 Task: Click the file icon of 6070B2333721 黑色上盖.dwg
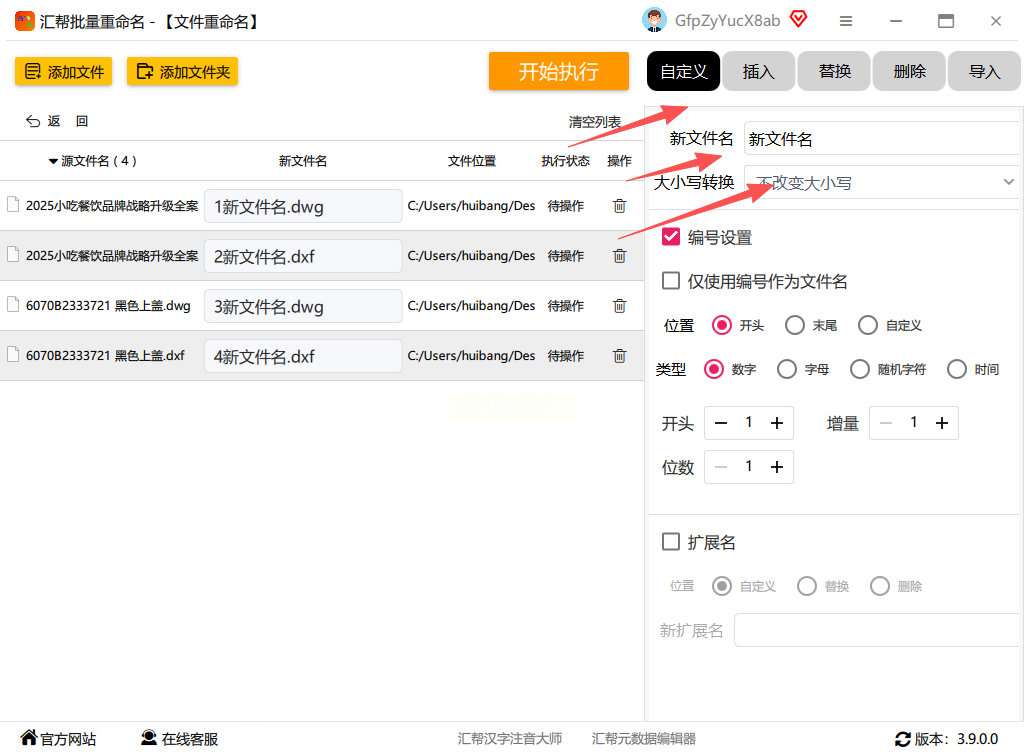point(12,304)
